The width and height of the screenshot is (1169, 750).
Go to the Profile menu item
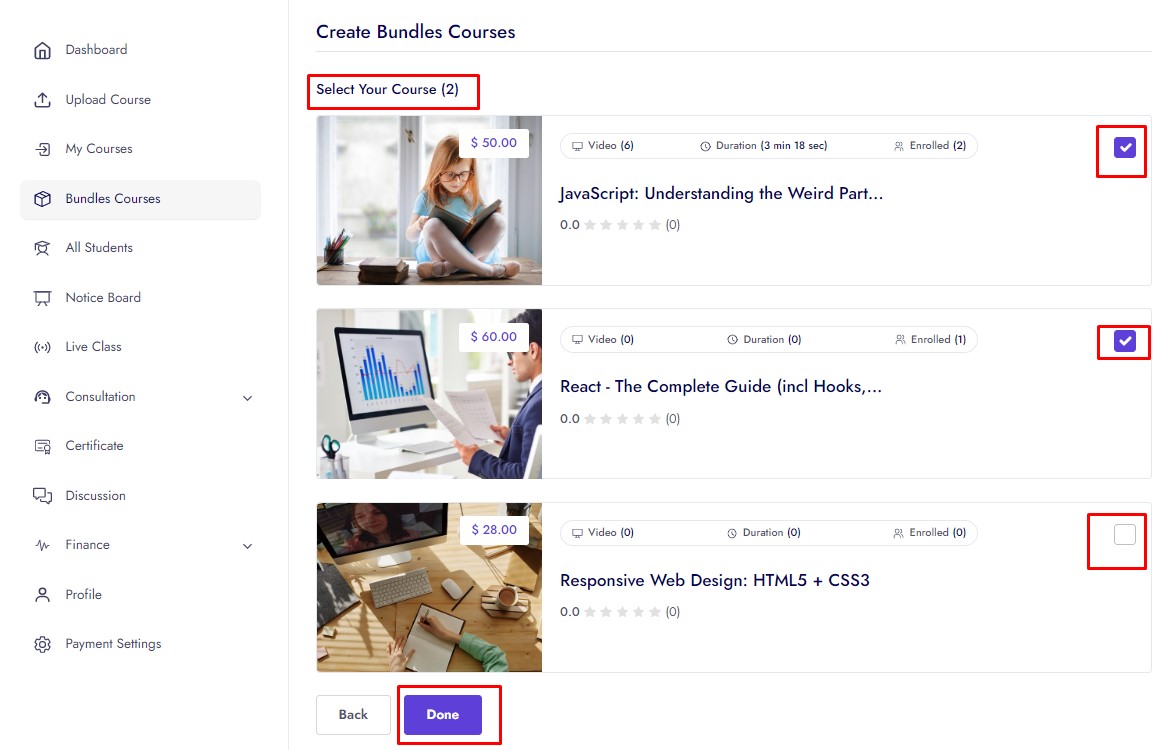point(84,595)
